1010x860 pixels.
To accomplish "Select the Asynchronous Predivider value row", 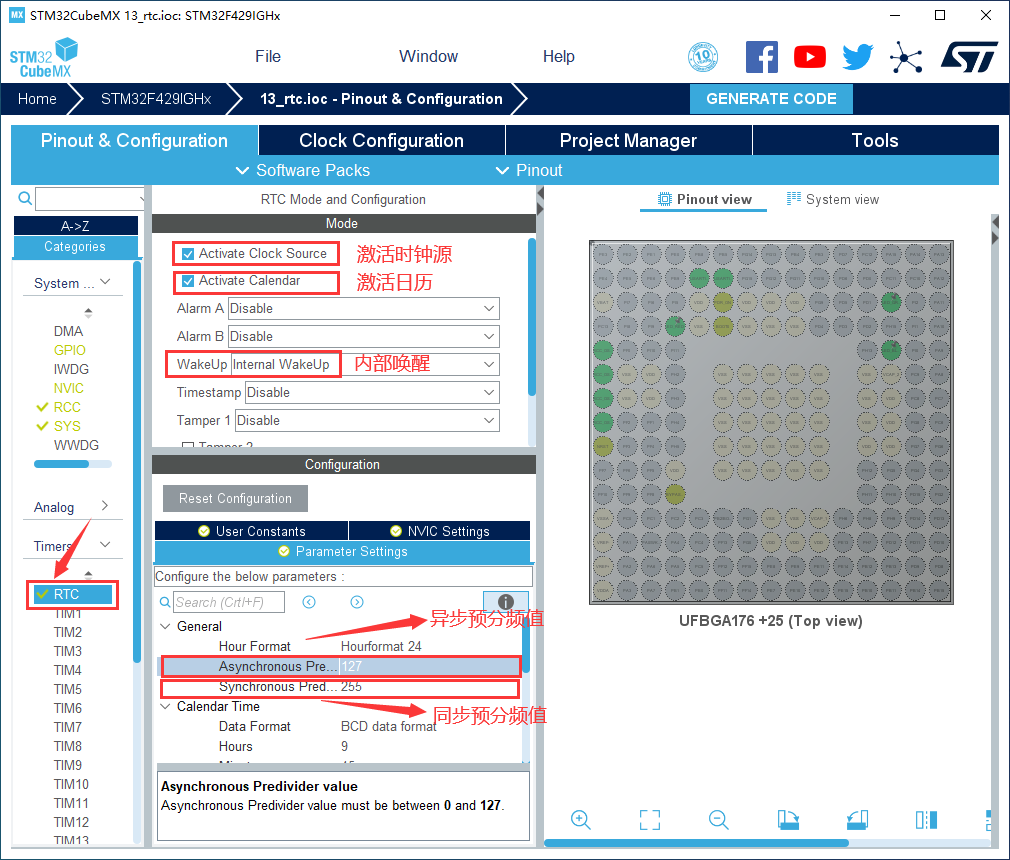I will coord(340,666).
